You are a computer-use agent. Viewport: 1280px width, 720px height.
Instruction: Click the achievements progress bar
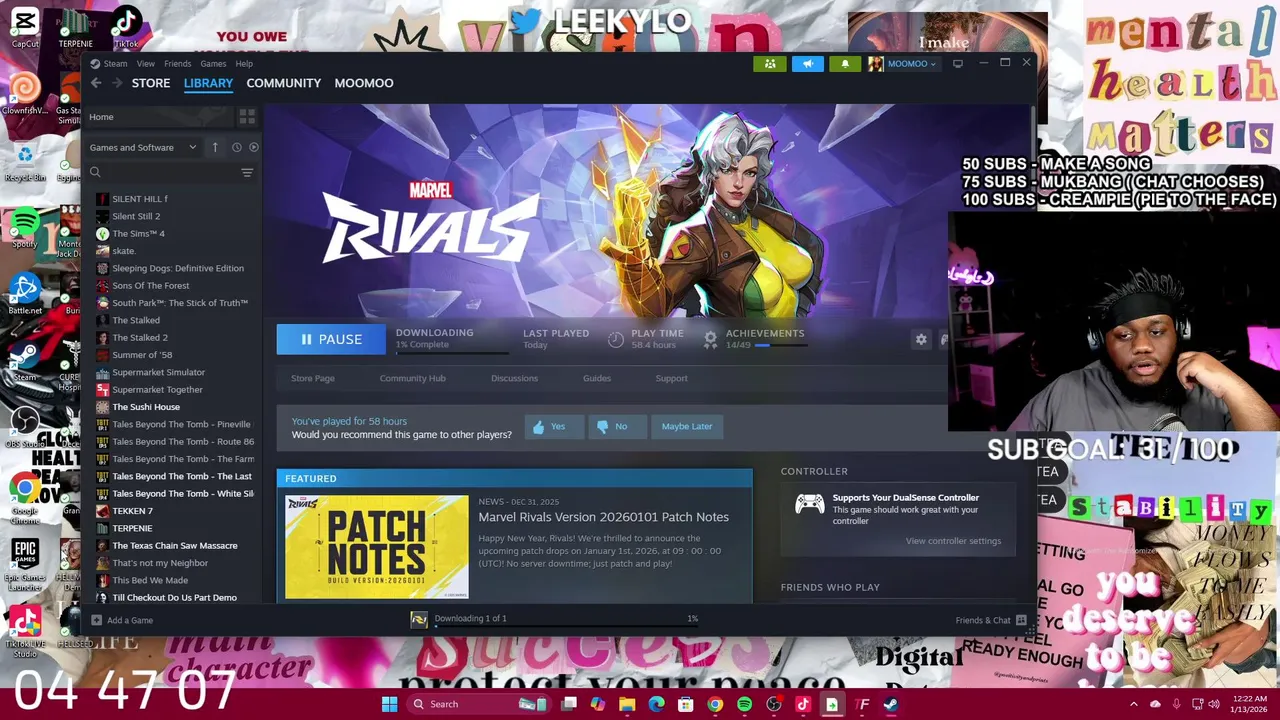click(x=781, y=345)
